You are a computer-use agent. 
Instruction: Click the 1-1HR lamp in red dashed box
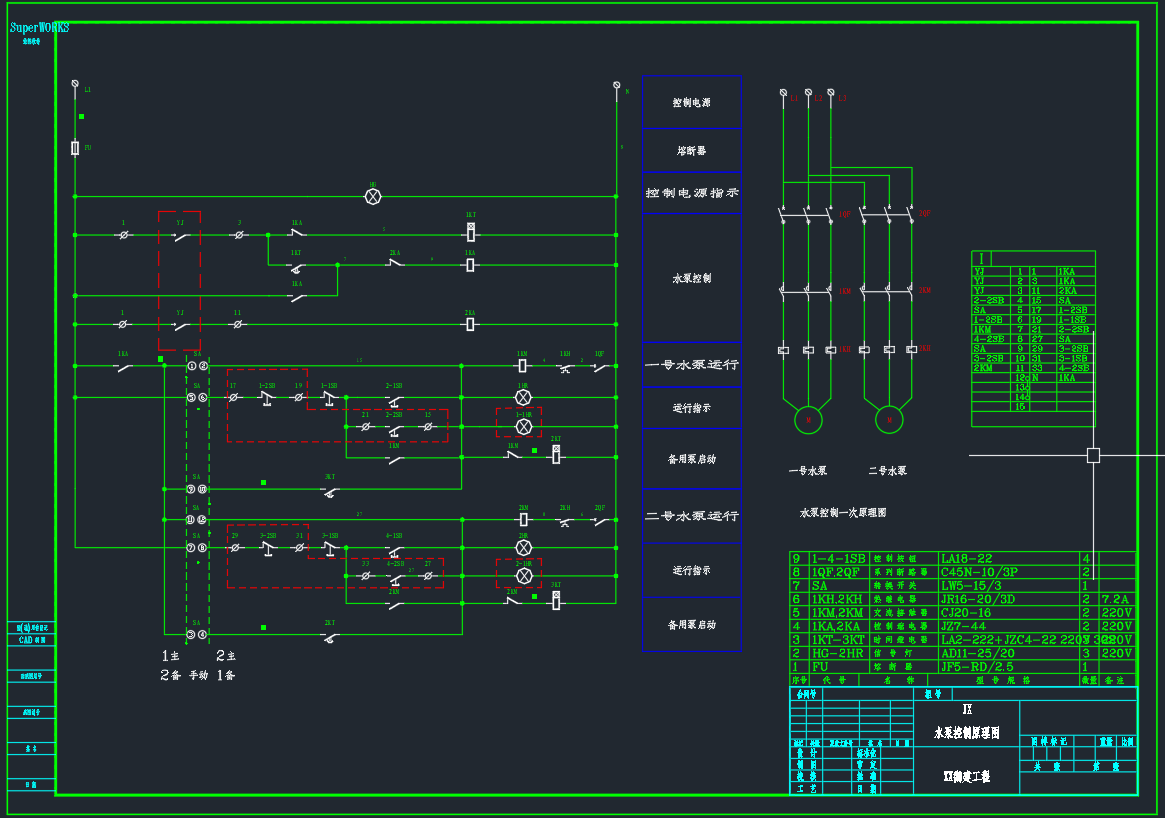[x=522, y=426]
